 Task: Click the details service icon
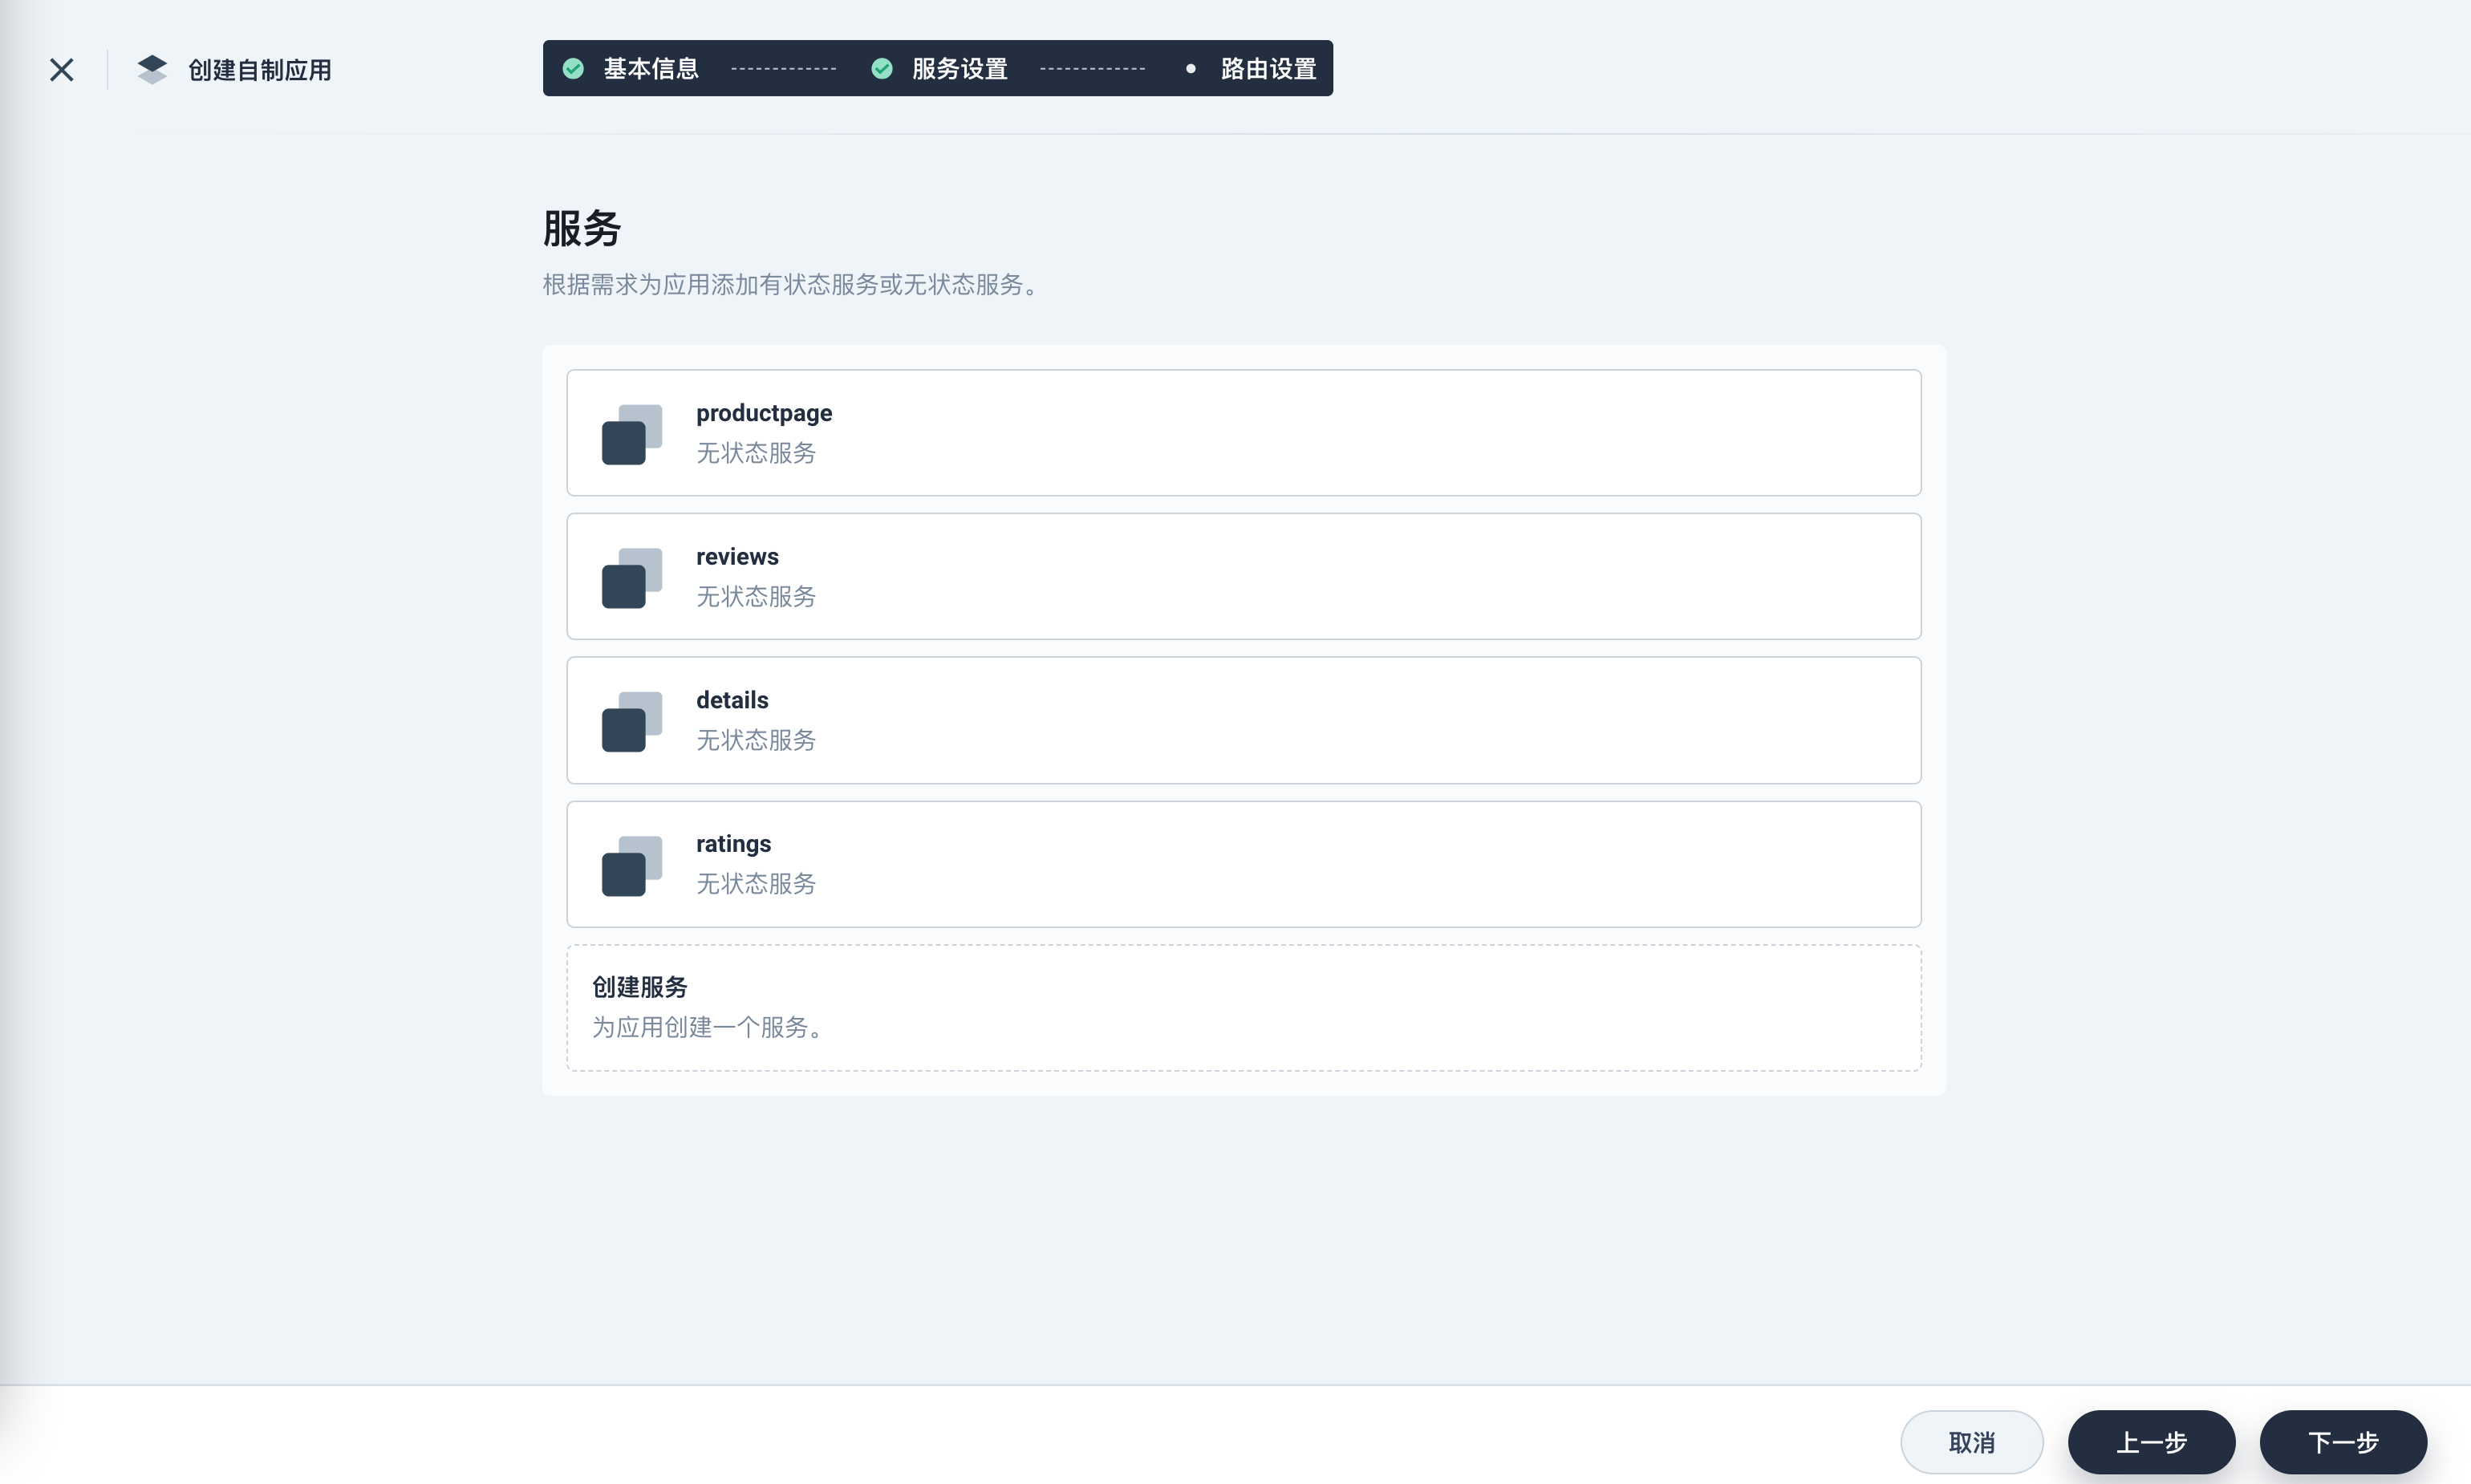click(x=631, y=721)
